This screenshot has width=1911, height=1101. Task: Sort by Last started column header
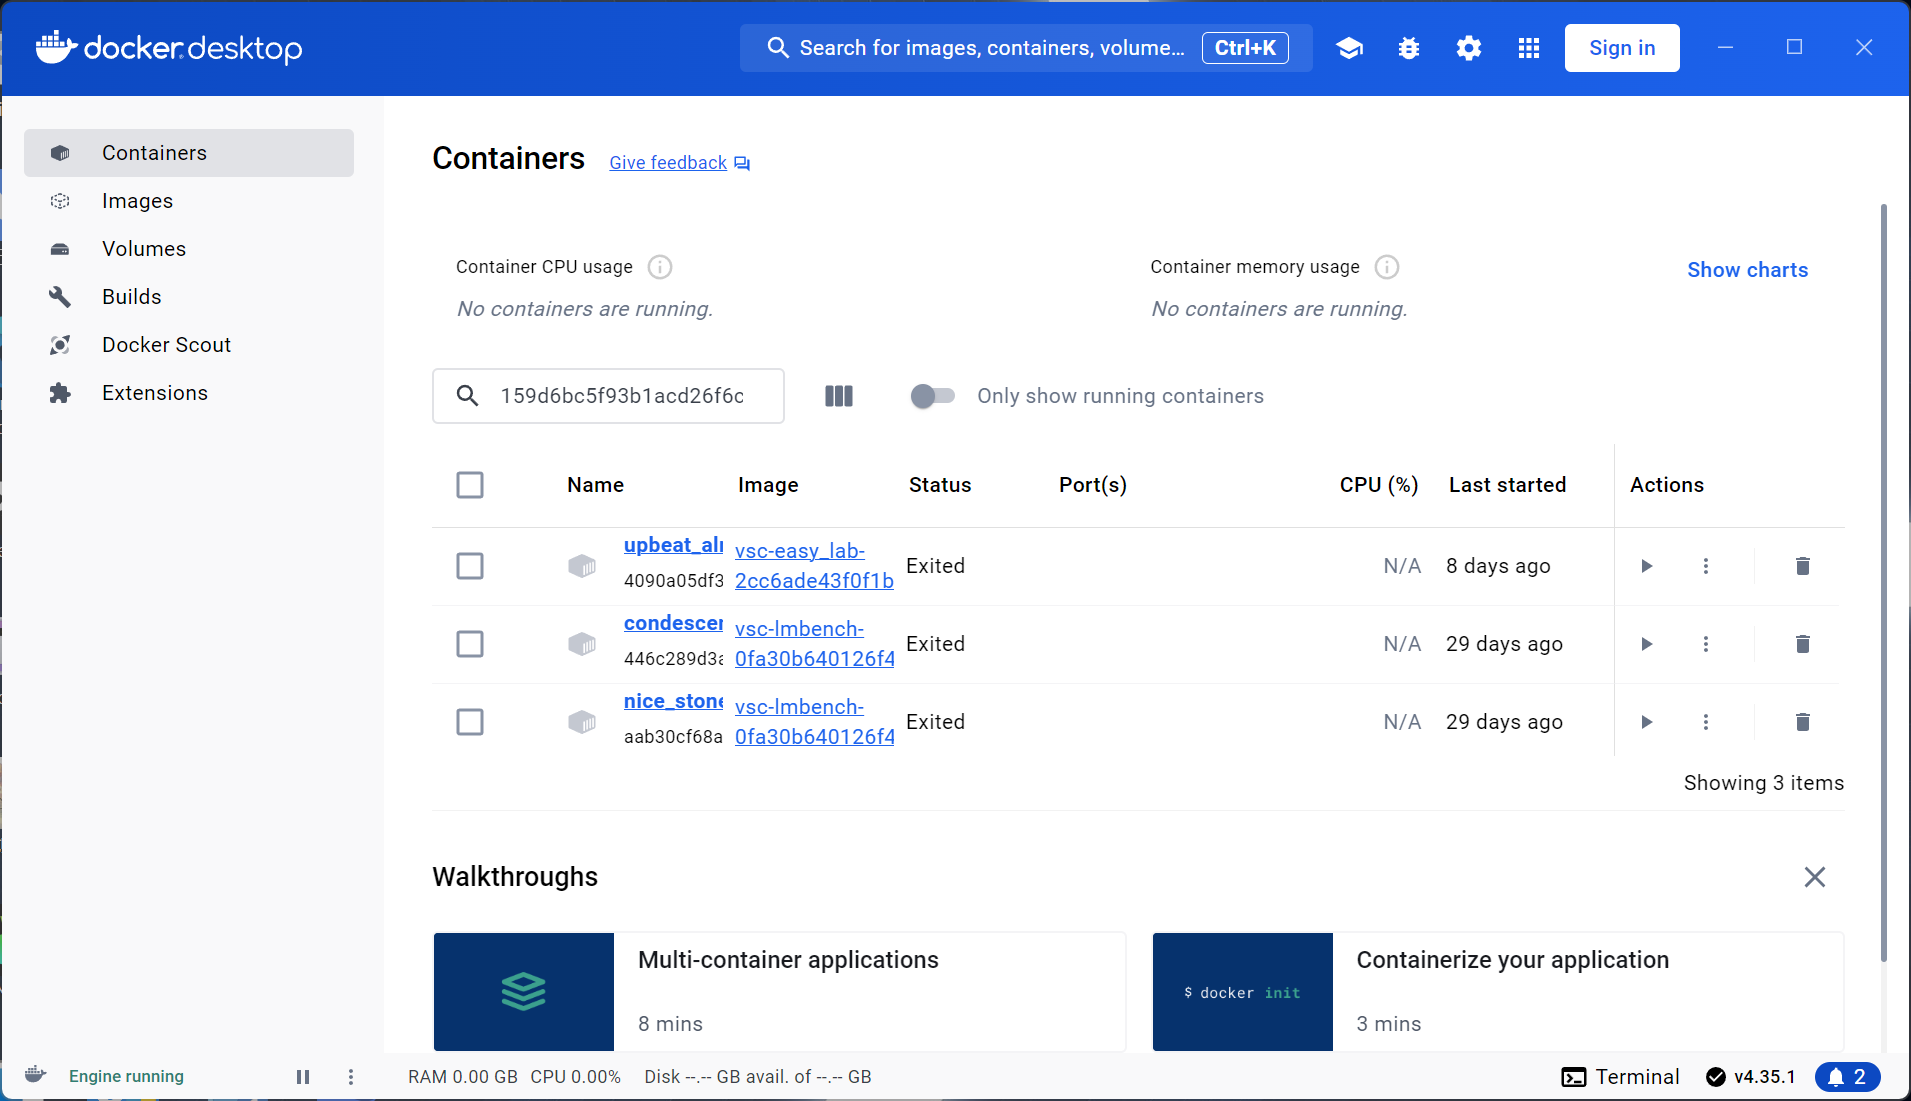(1507, 485)
